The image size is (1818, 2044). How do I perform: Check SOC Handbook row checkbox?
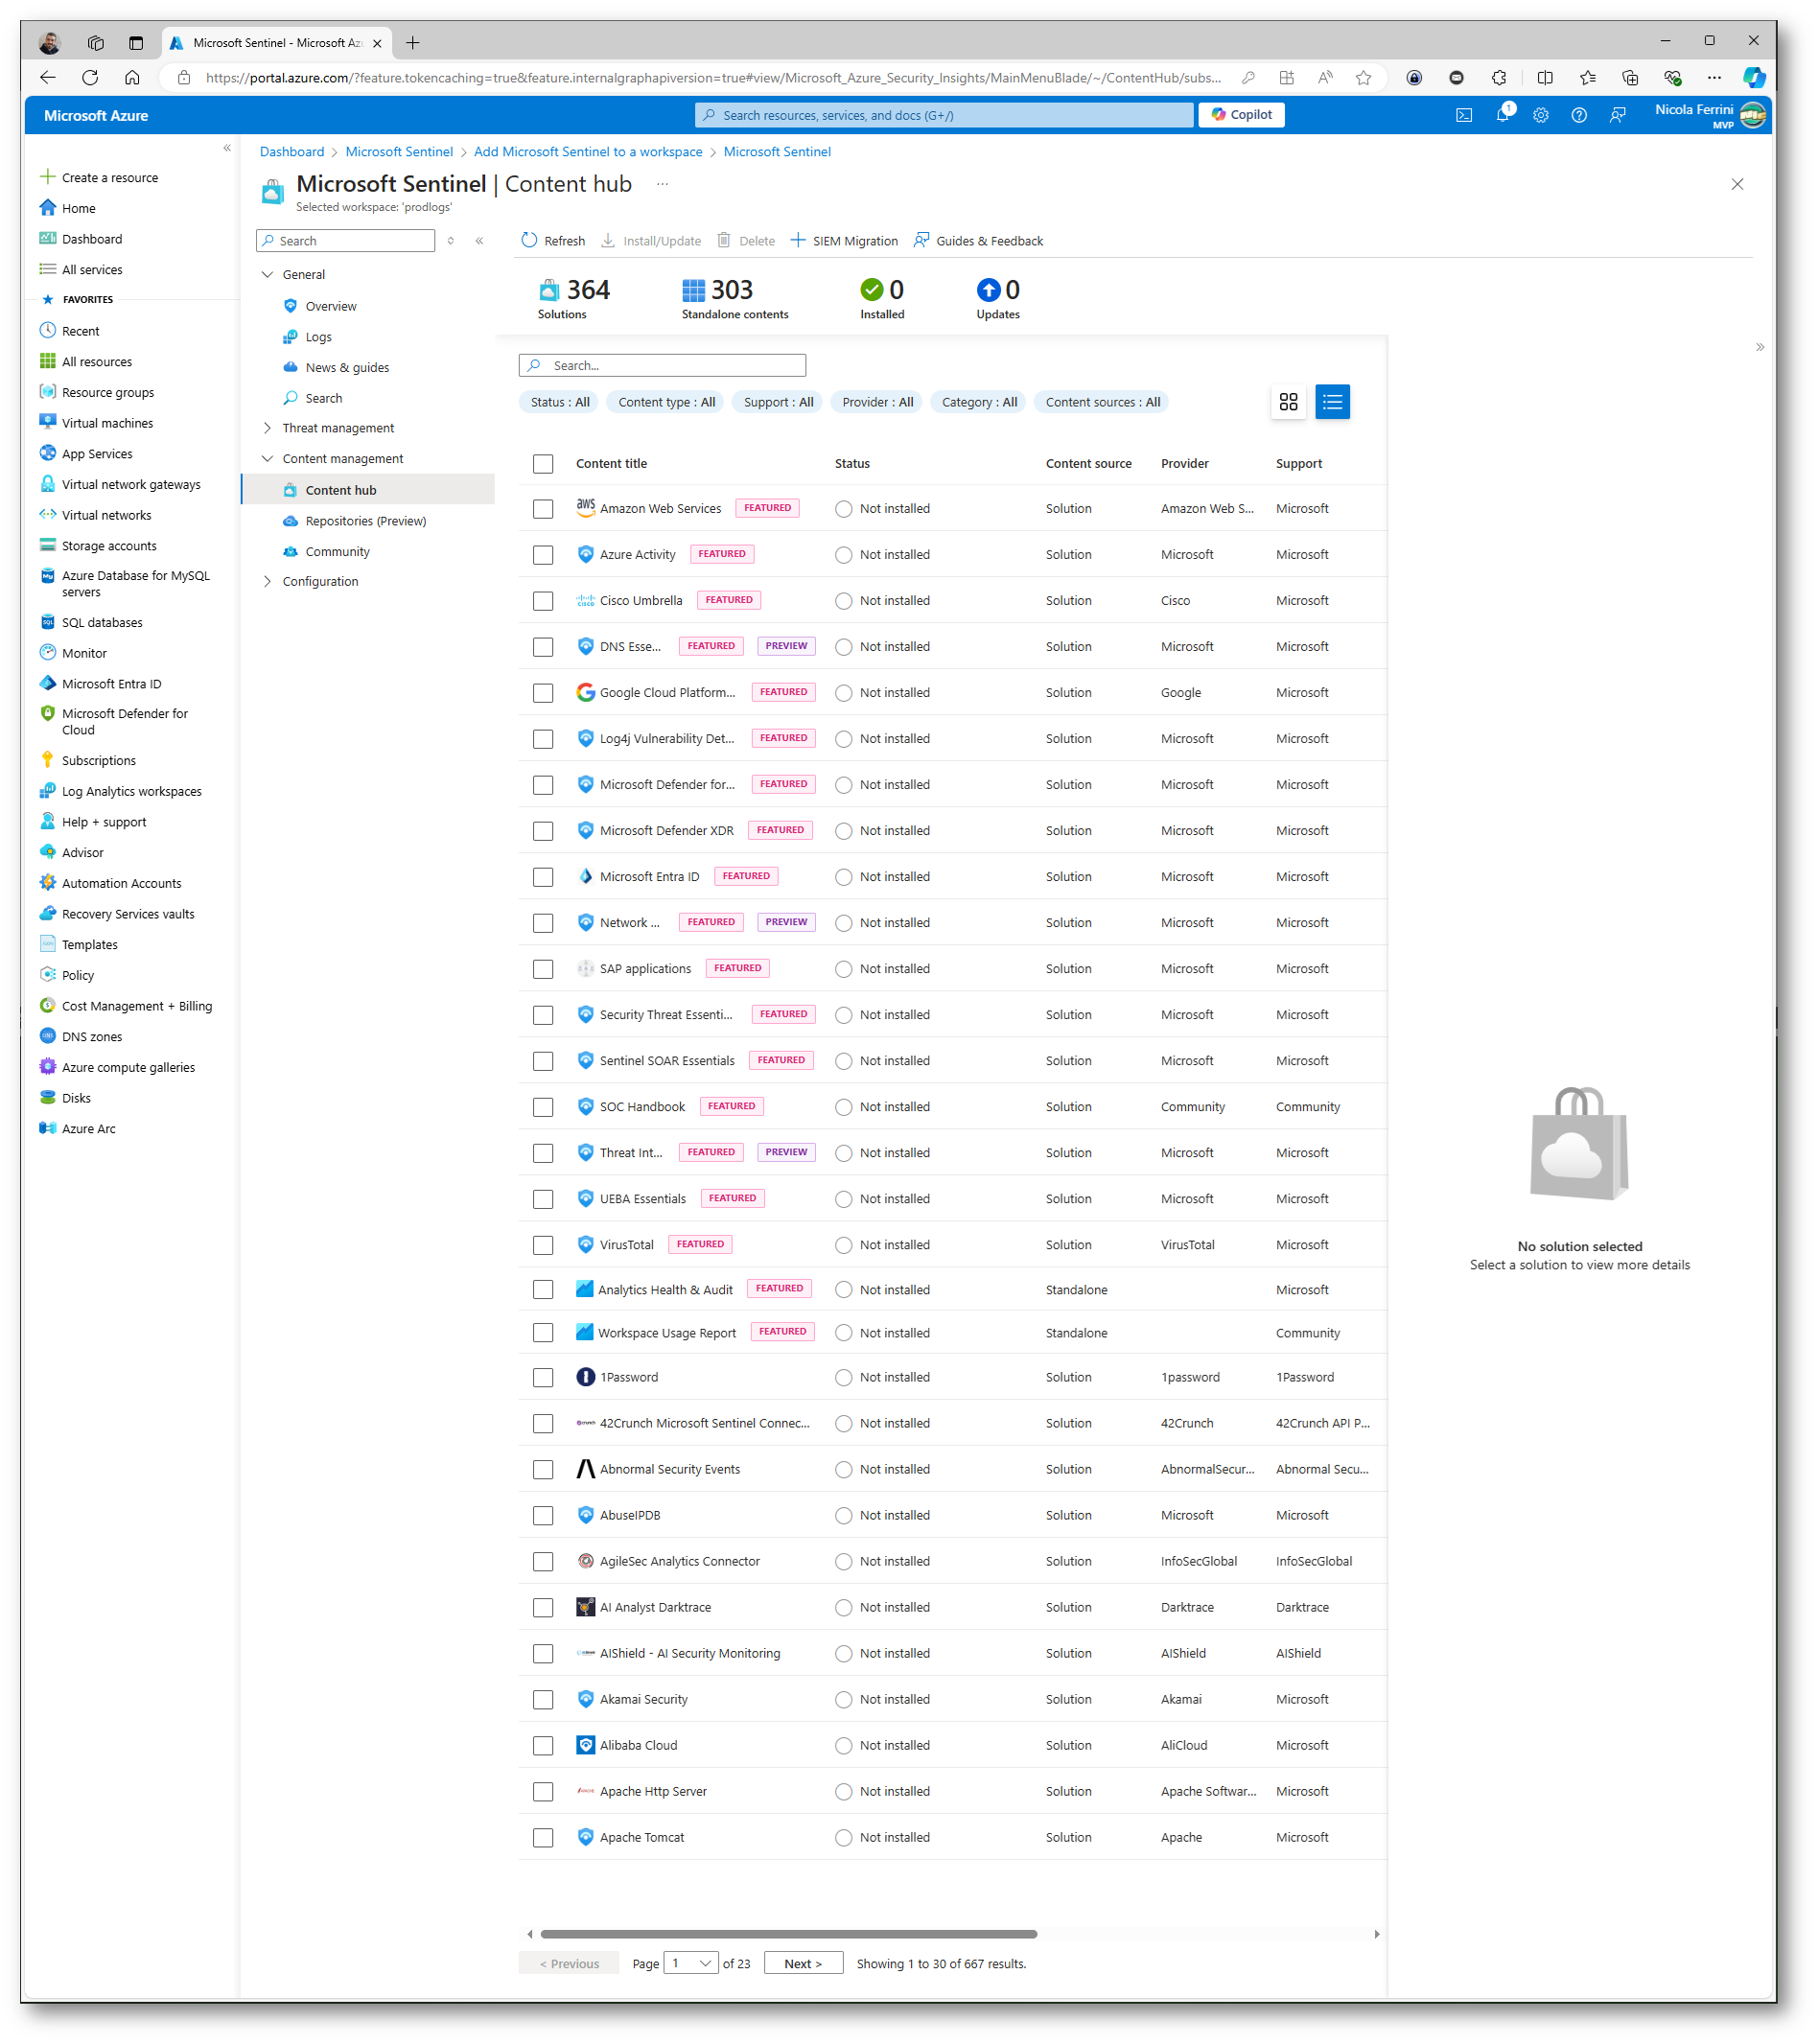pos(543,1106)
